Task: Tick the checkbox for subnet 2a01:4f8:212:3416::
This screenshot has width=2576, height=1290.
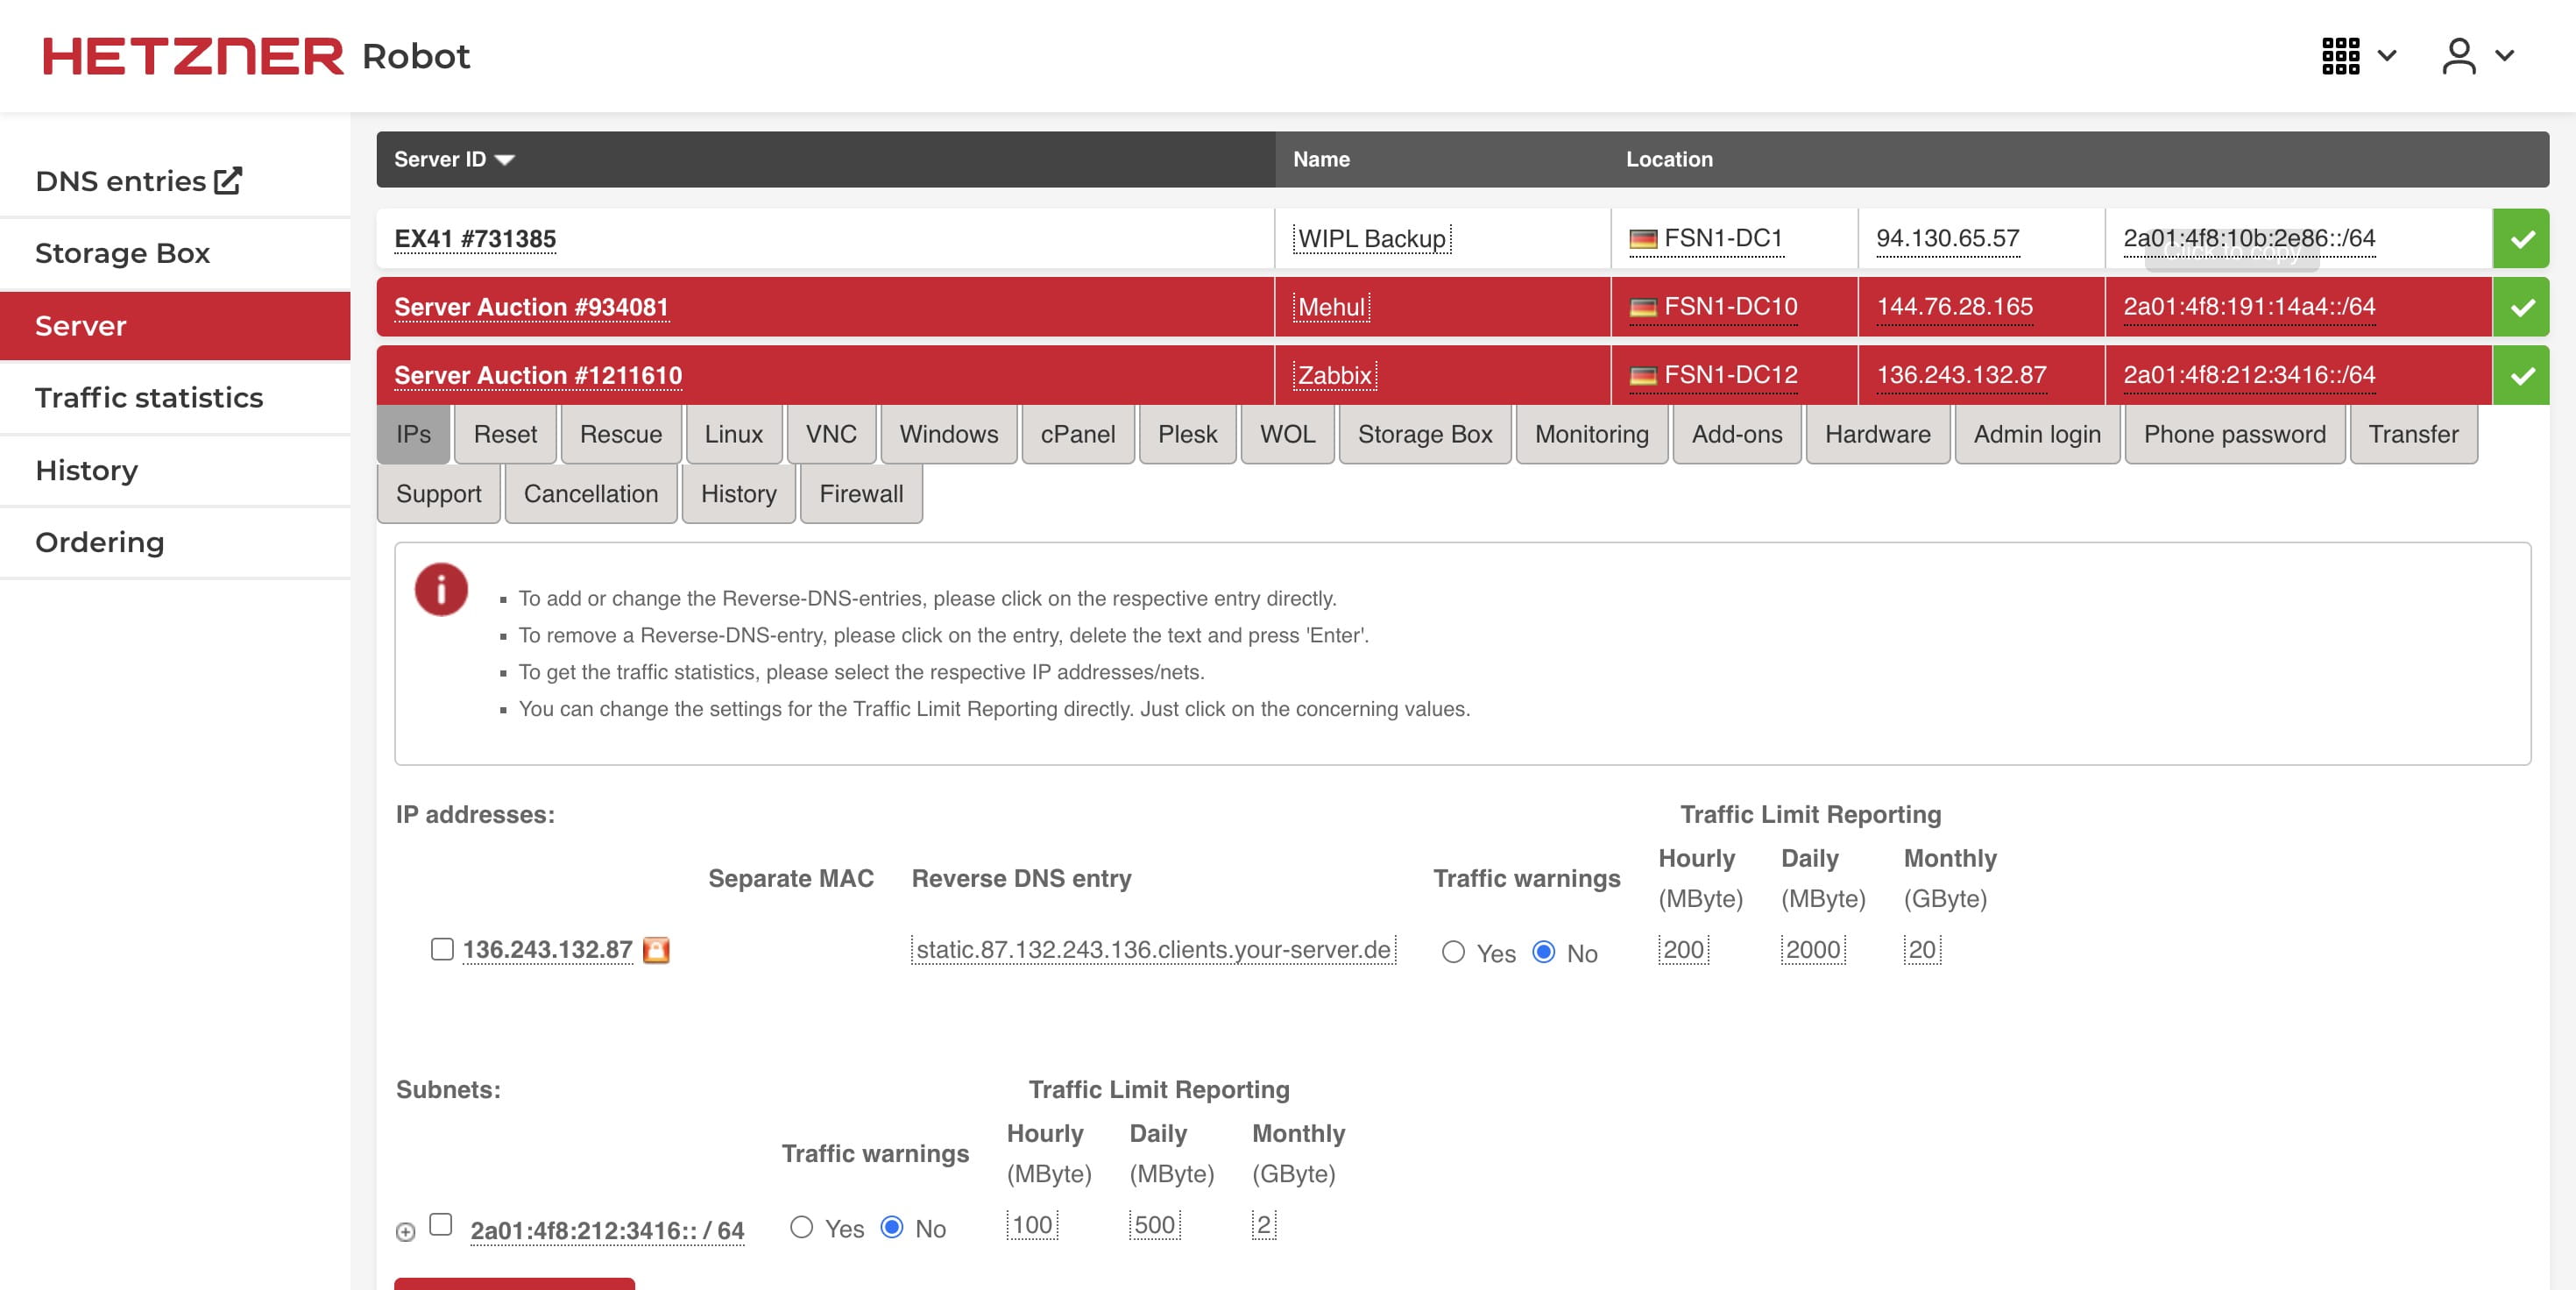Action: click(x=441, y=1224)
